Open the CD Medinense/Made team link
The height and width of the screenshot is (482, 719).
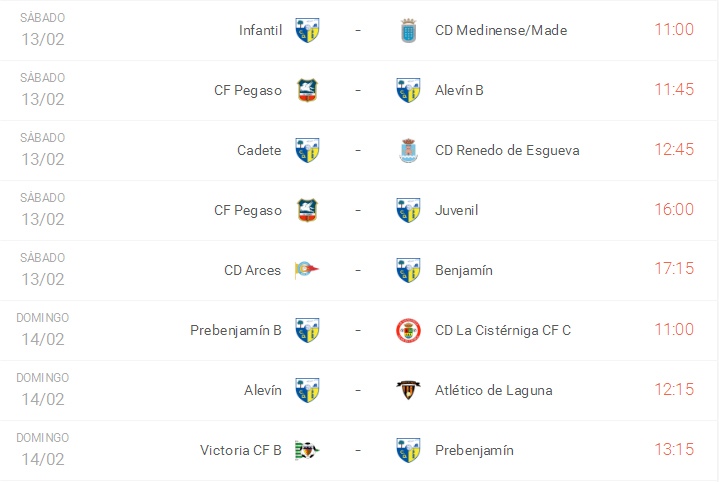[501, 30]
